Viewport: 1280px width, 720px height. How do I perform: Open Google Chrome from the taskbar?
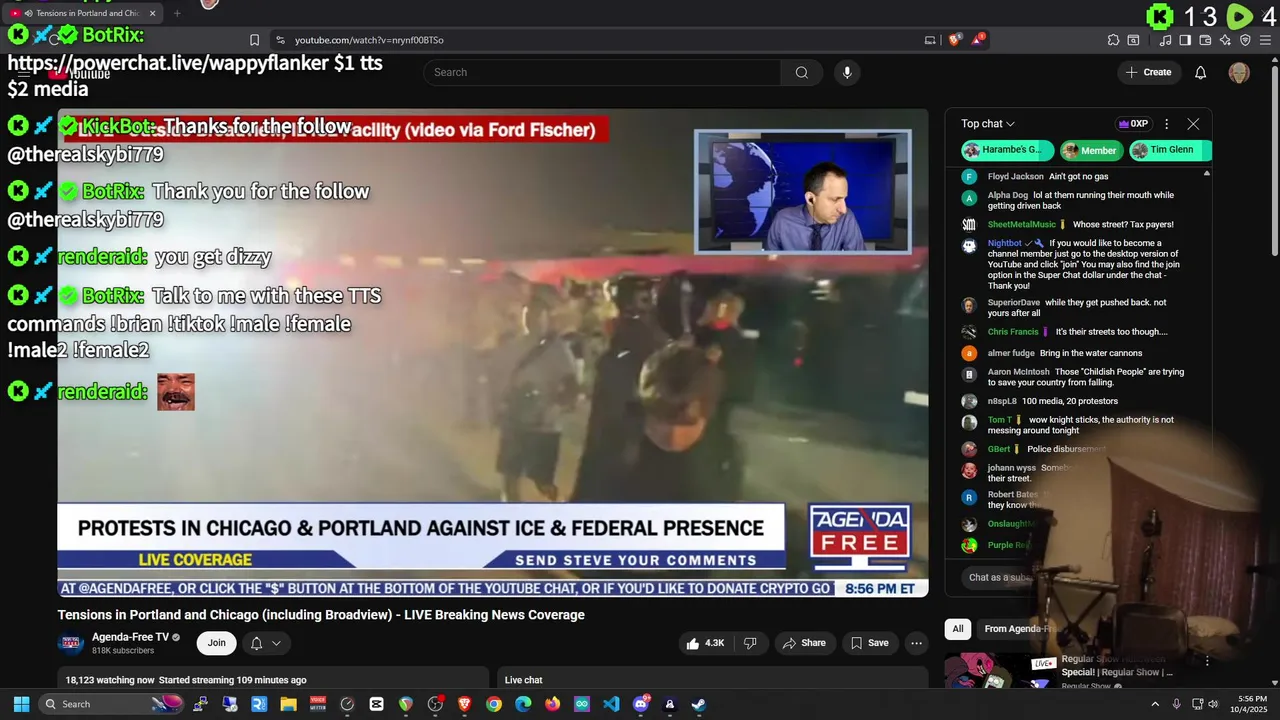[494, 704]
